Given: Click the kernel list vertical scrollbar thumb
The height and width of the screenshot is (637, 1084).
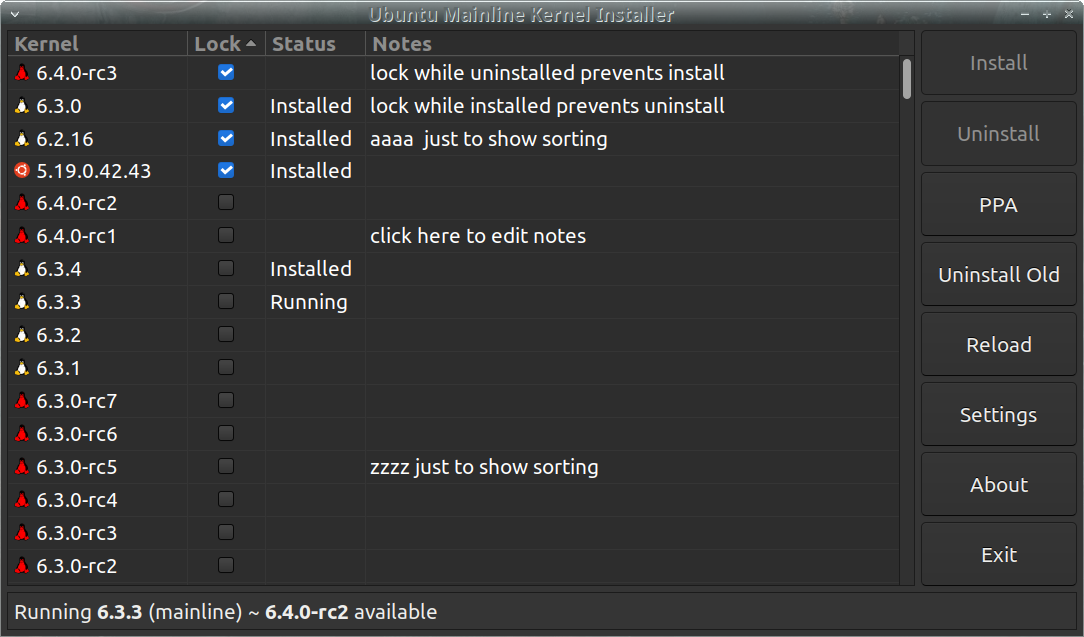Looking at the screenshot, I should [906, 79].
